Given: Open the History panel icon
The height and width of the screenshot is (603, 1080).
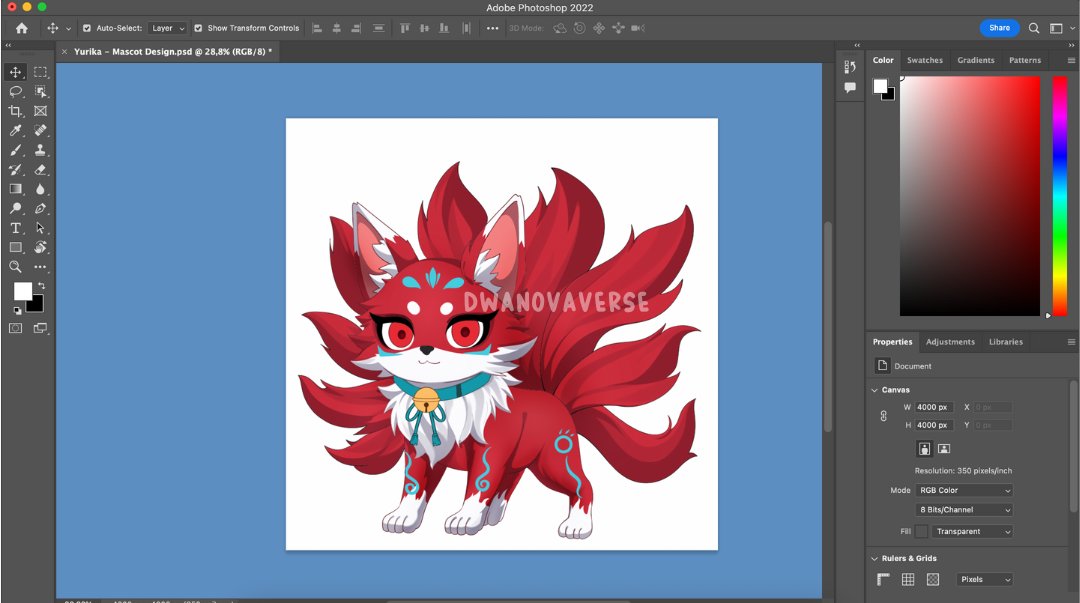Looking at the screenshot, I should [x=850, y=67].
